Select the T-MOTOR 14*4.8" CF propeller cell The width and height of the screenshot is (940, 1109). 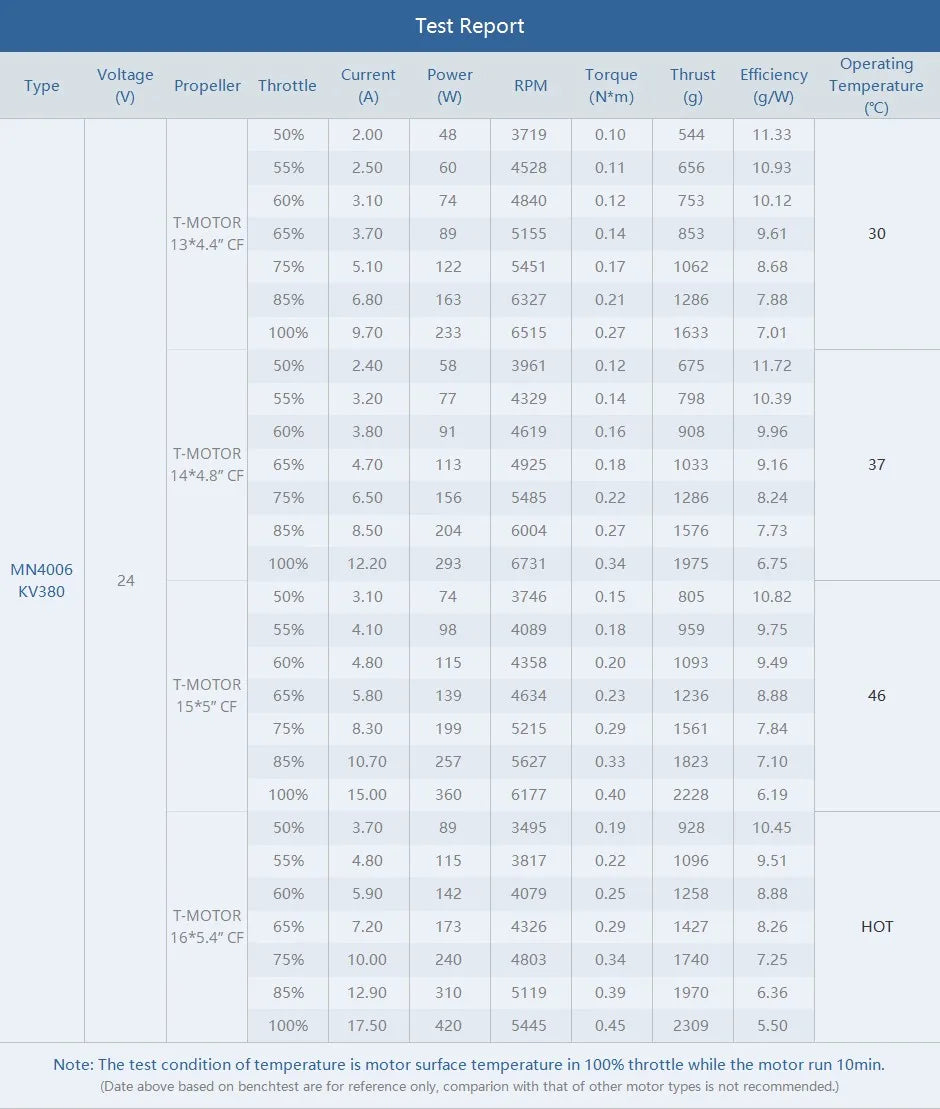[x=207, y=464]
